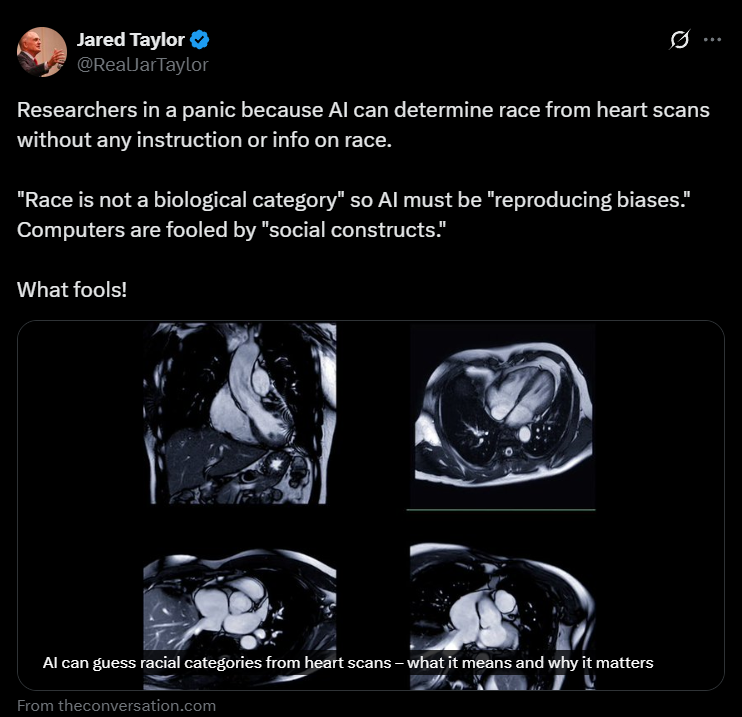Click 'what it means and why it matters'
Screen dimensions: 742x717
tap(539, 663)
